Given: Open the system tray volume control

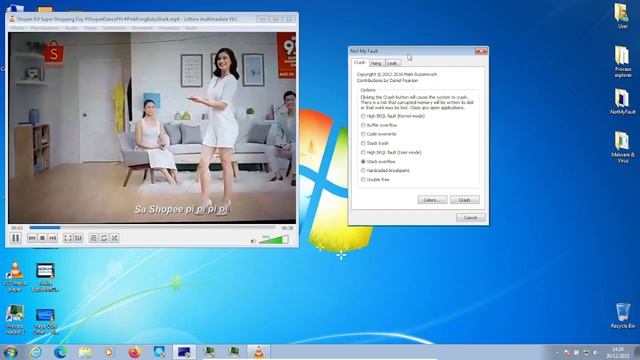Looking at the screenshot, I should (x=596, y=353).
